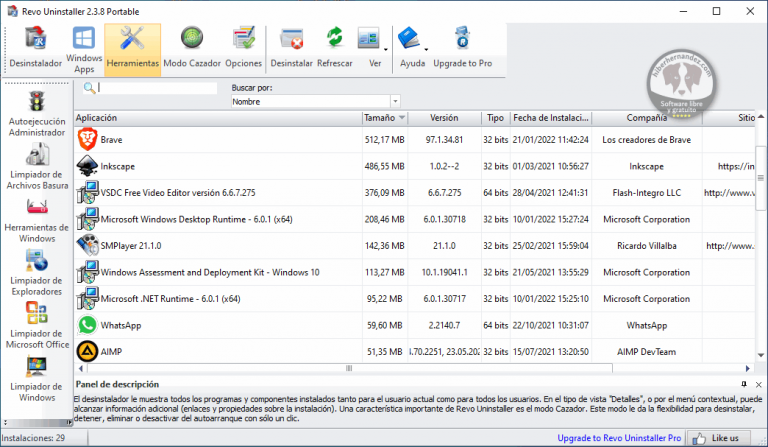Click date 22/10/2021 10:31:07 cell

coord(551,325)
